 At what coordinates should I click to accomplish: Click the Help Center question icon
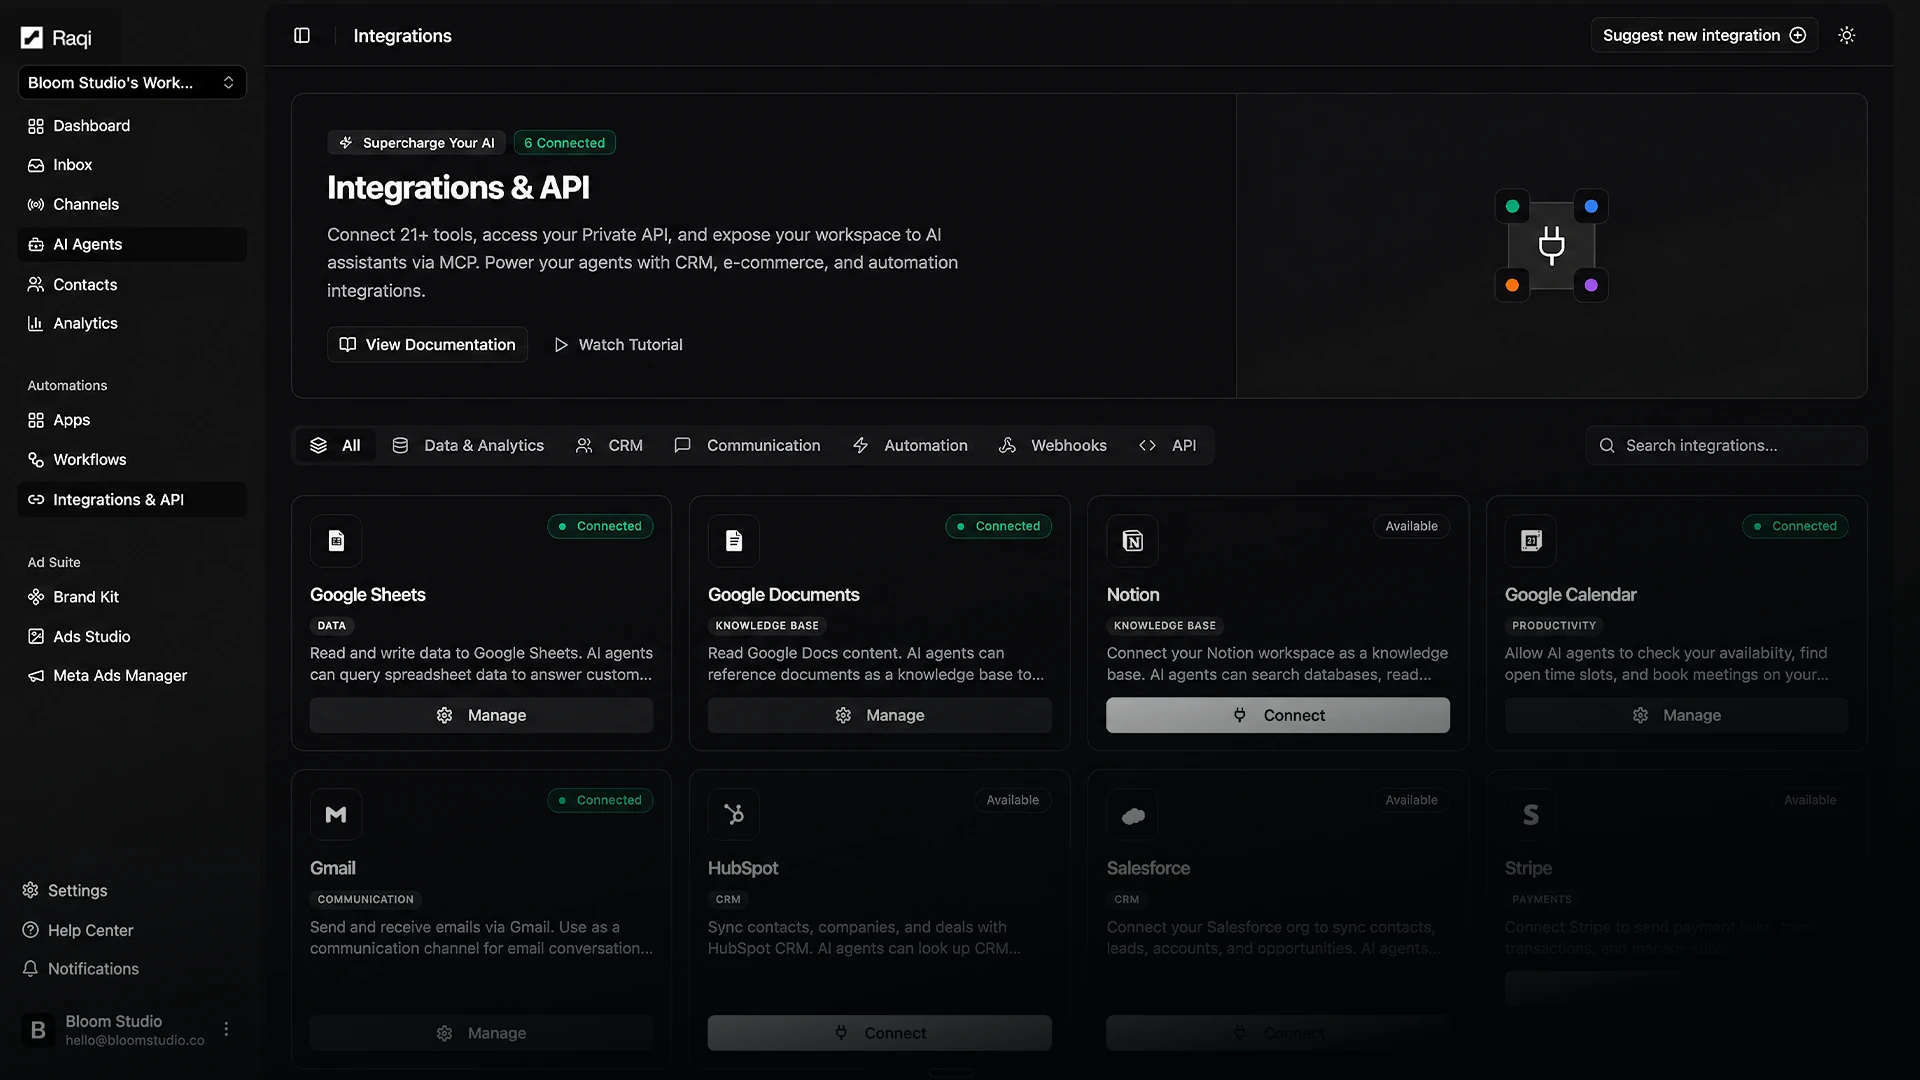click(x=31, y=931)
